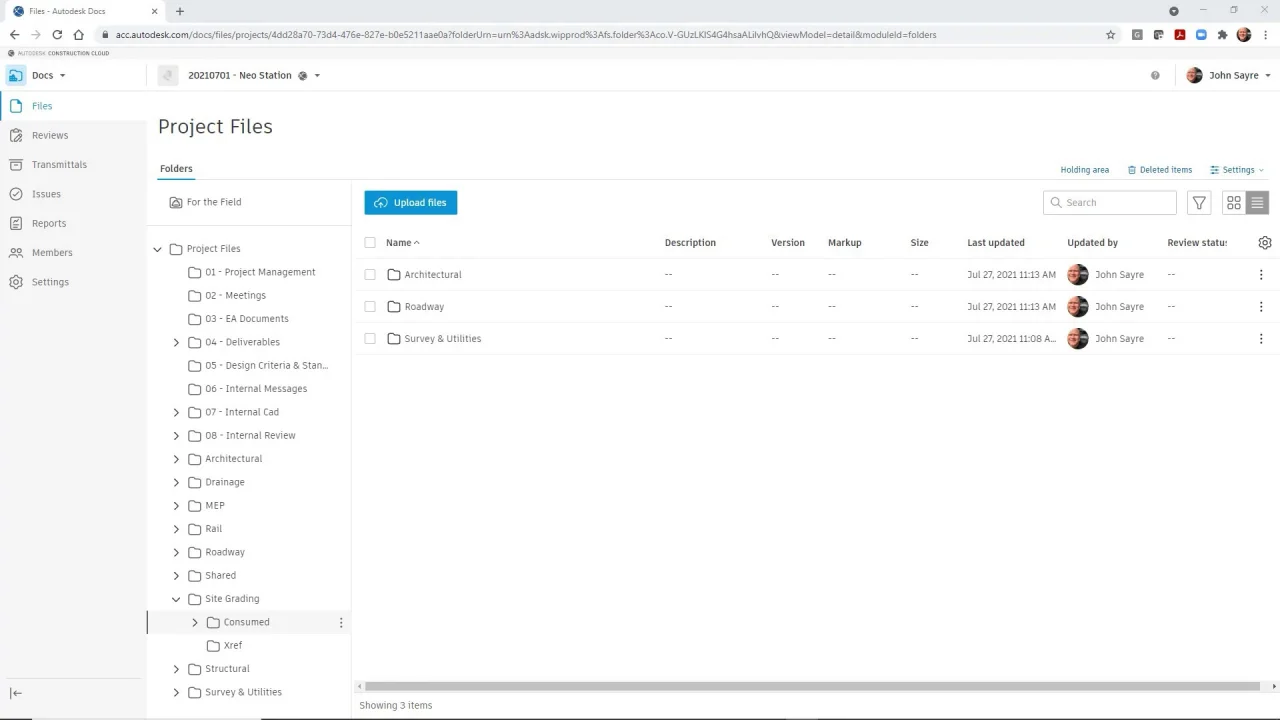
Task: Switch to list view layout
Action: click(1257, 203)
